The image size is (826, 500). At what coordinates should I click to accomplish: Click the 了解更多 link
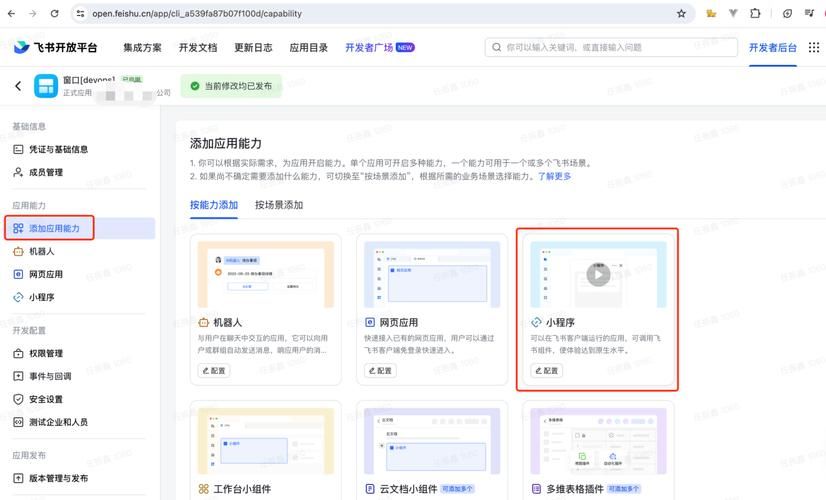point(554,176)
